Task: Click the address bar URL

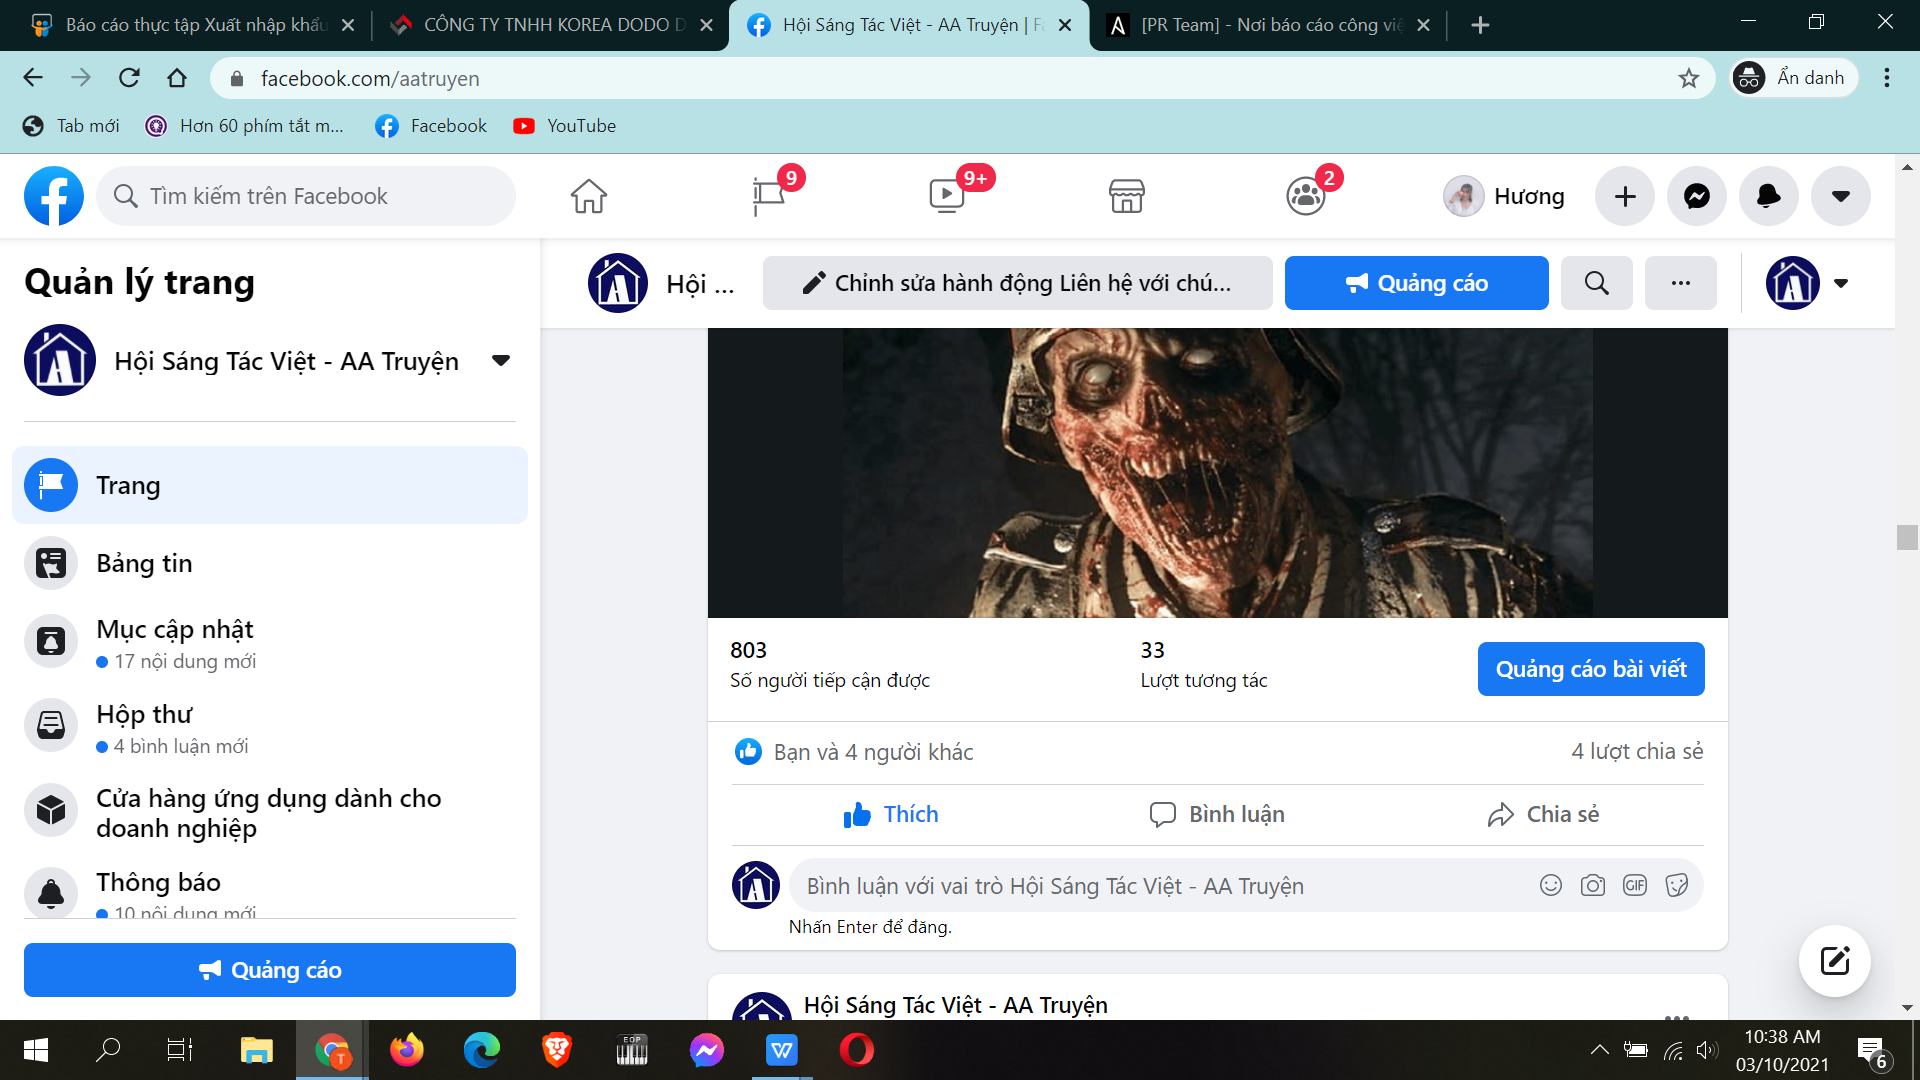Action: (x=370, y=78)
